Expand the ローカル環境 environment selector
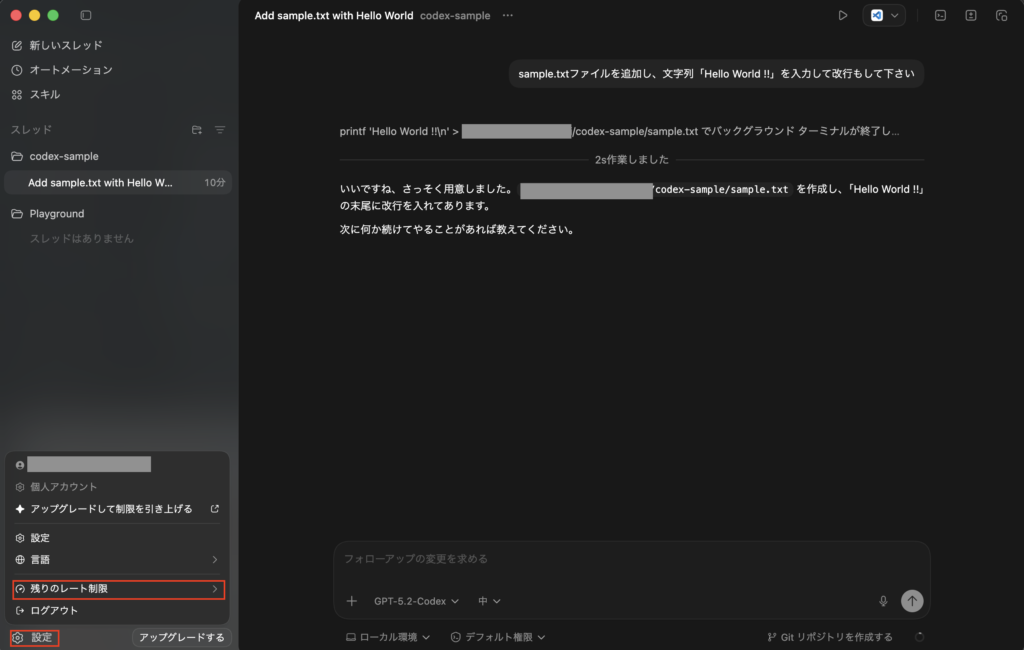The width and height of the screenshot is (1024, 650). [387, 637]
